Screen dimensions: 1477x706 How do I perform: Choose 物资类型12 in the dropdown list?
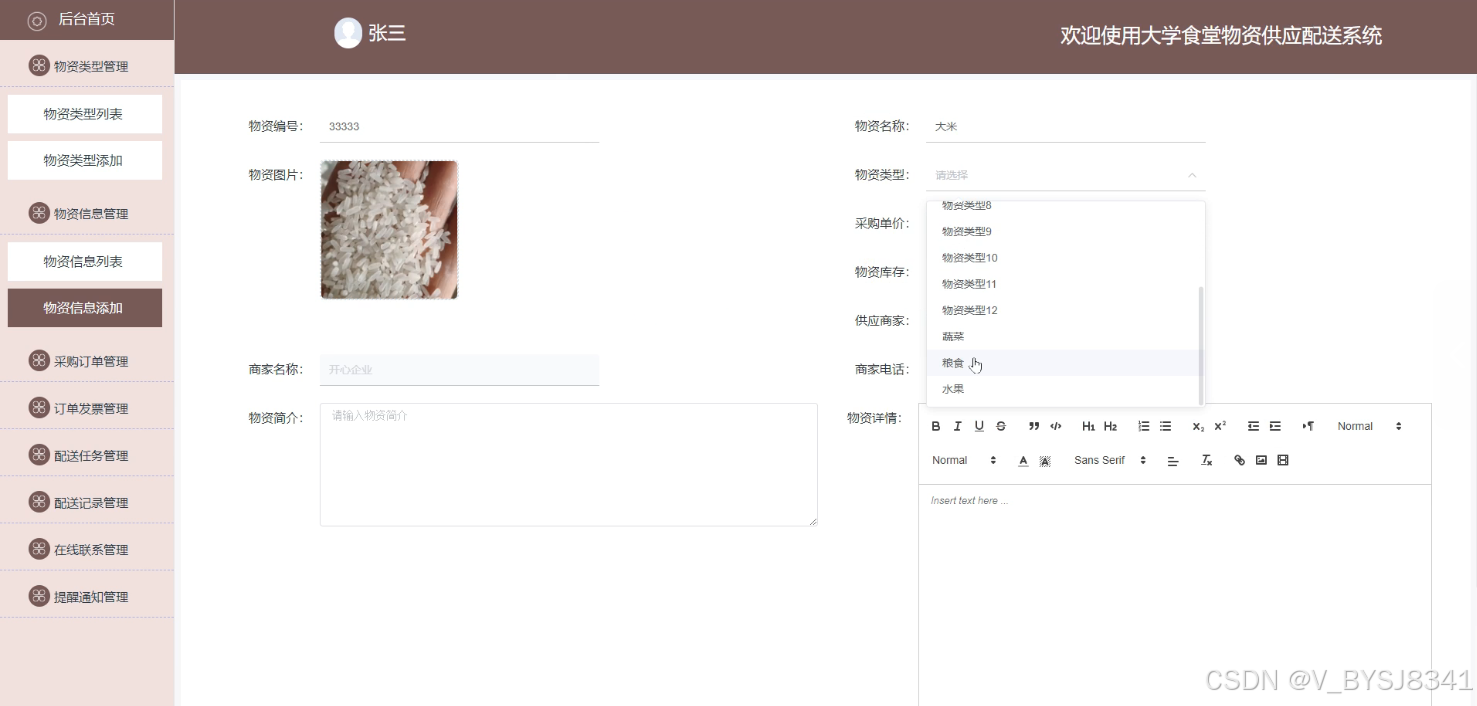[1062, 310]
